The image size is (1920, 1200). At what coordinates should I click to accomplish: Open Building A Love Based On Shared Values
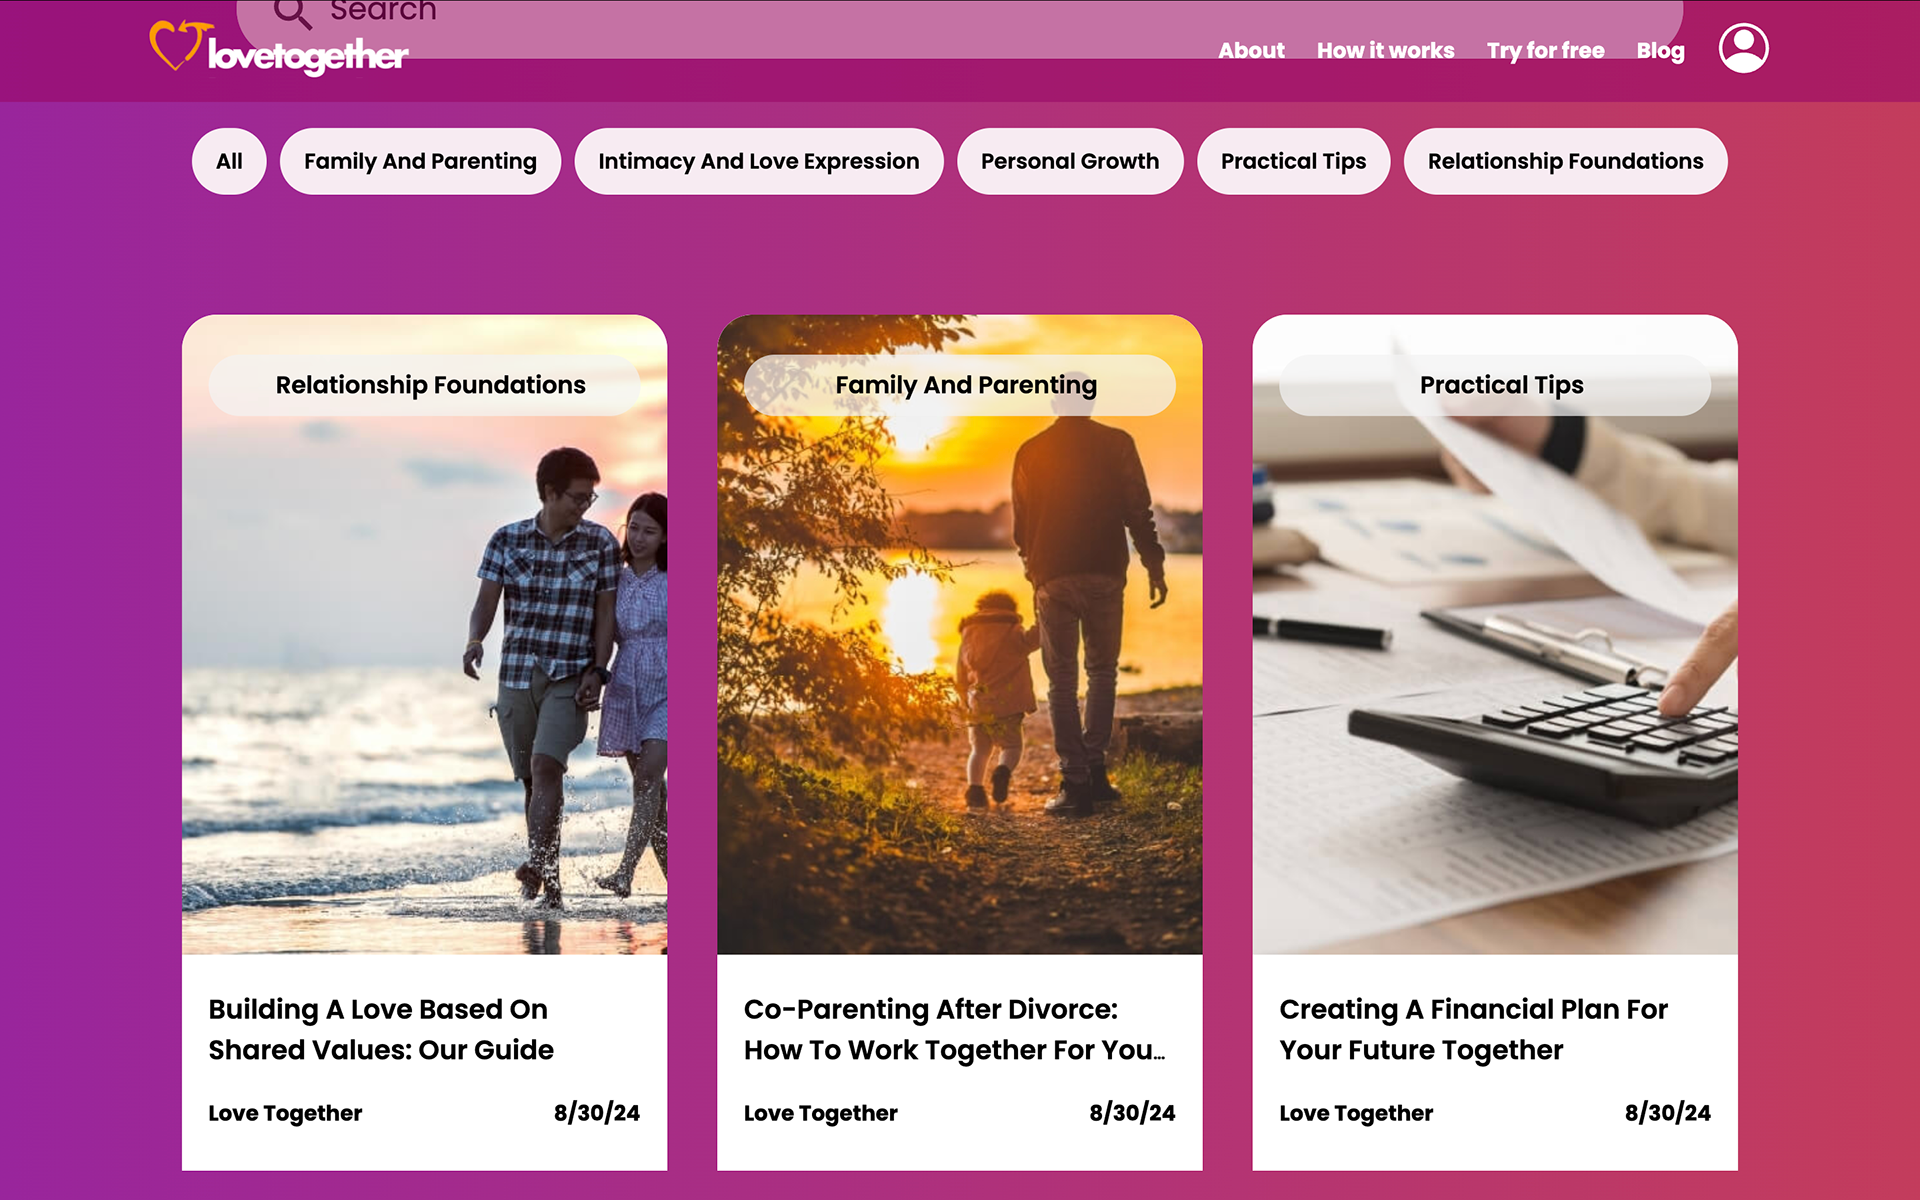tap(381, 1029)
